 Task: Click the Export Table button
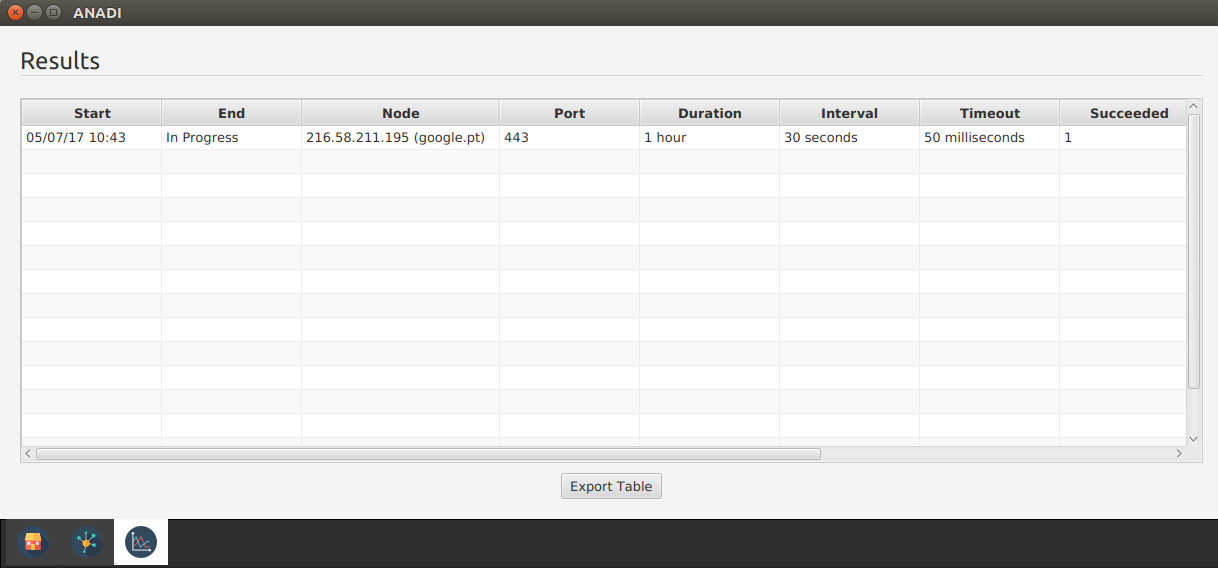coord(611,486)
